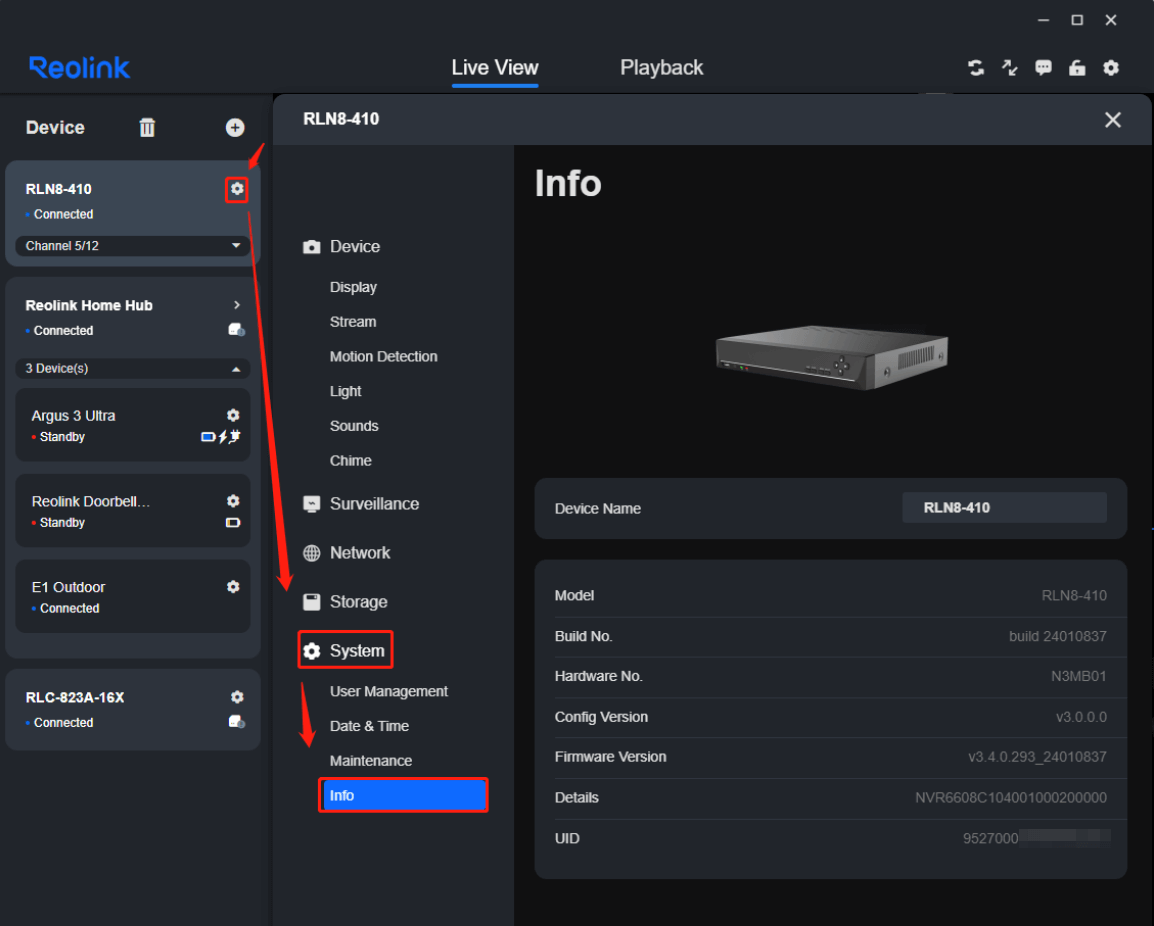Click Reolink Doorbell battery icon
This screenshot has height=926, width=1154.
pyautogui.click(x=233, y=523)
